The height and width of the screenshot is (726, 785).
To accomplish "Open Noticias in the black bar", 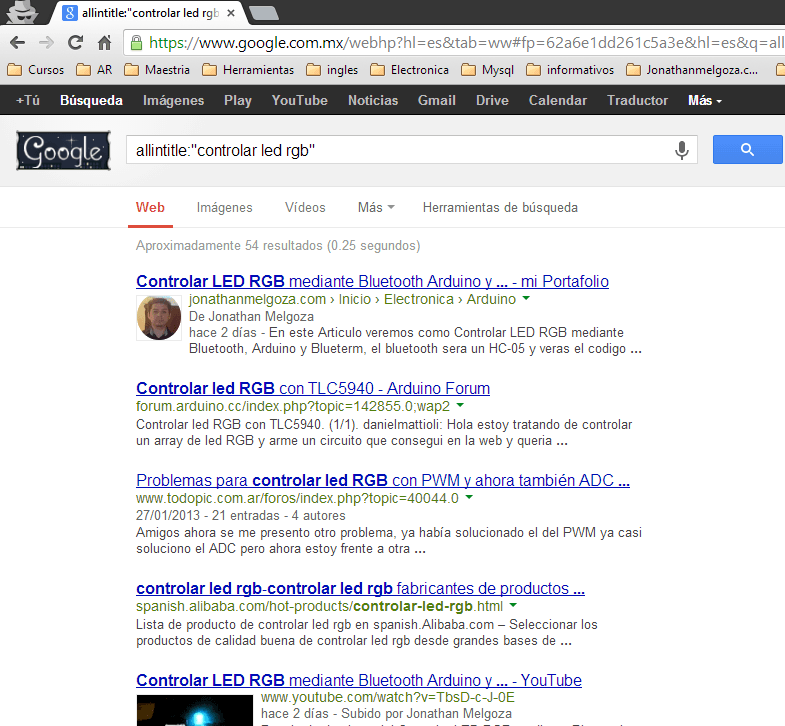I will pyautogui.click(x=373, y=100).
